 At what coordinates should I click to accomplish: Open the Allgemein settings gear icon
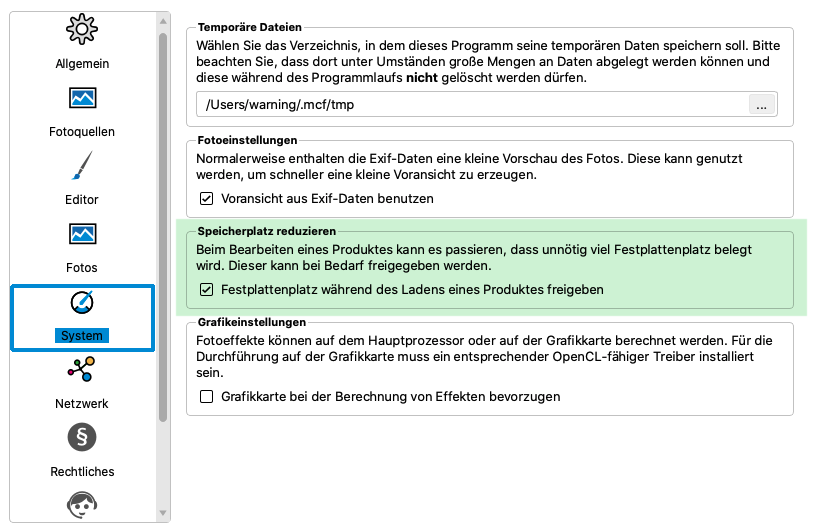coord(82,29)
